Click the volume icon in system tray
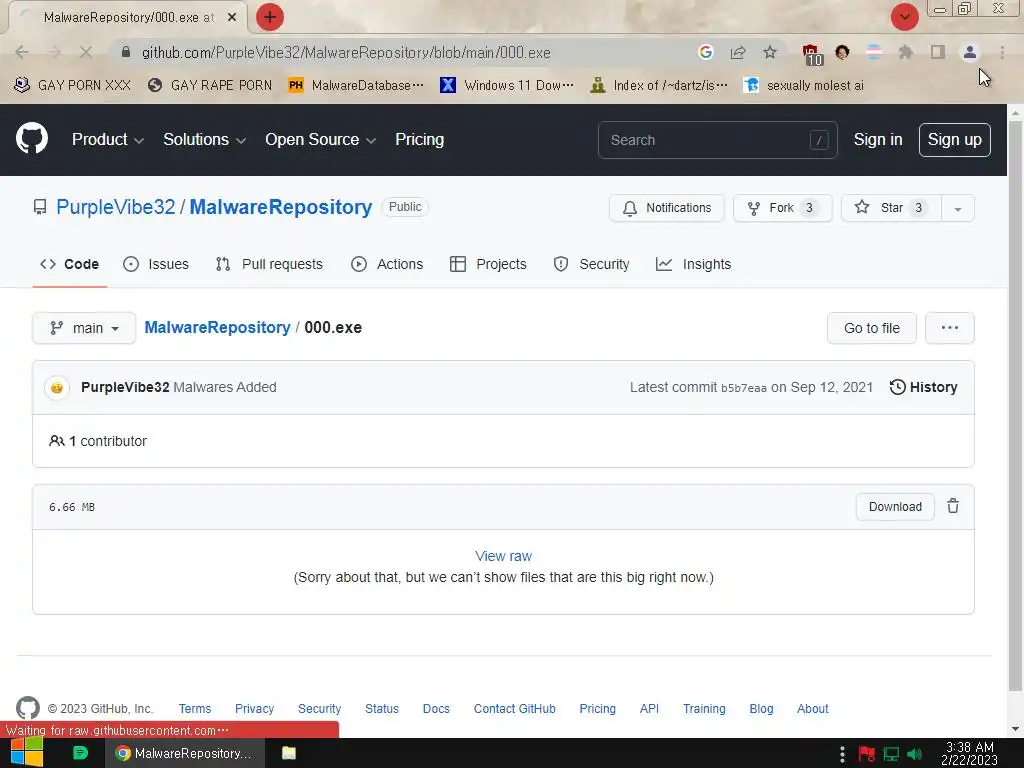This screenshot has width=1024, height=768. pyautogui.click(x=915, y=754)
